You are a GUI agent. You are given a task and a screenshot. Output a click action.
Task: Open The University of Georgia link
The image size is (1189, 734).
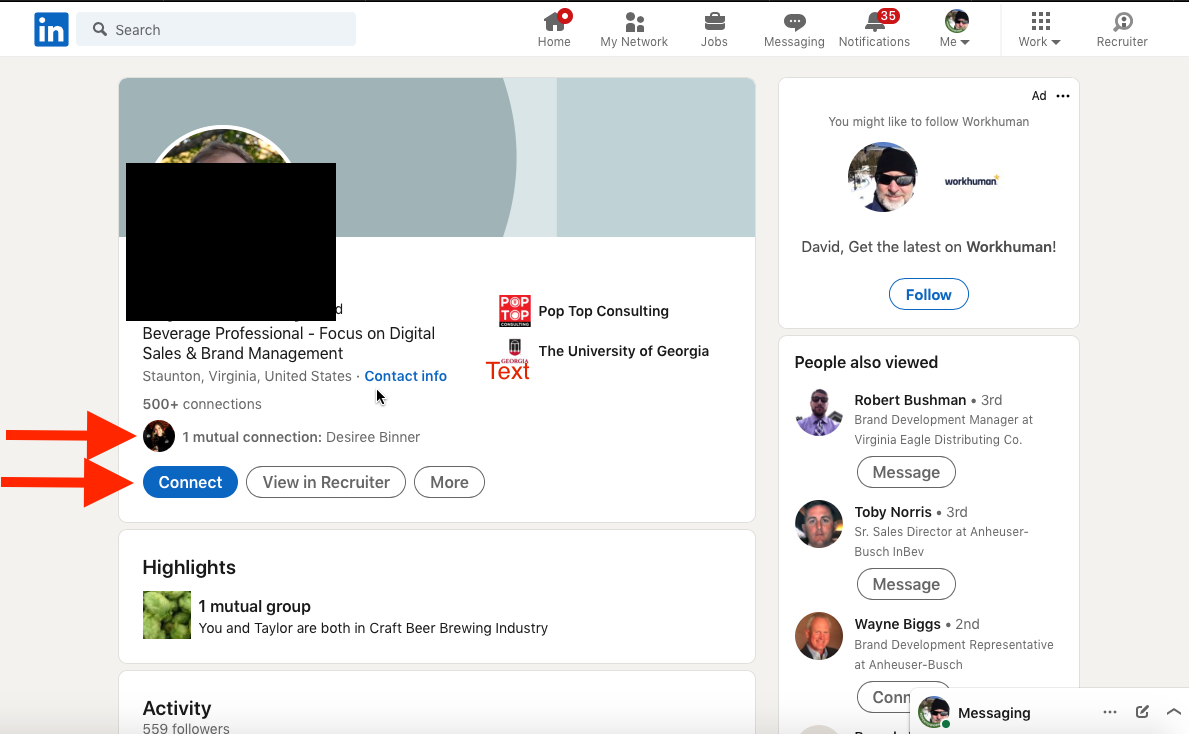(623, 351)
